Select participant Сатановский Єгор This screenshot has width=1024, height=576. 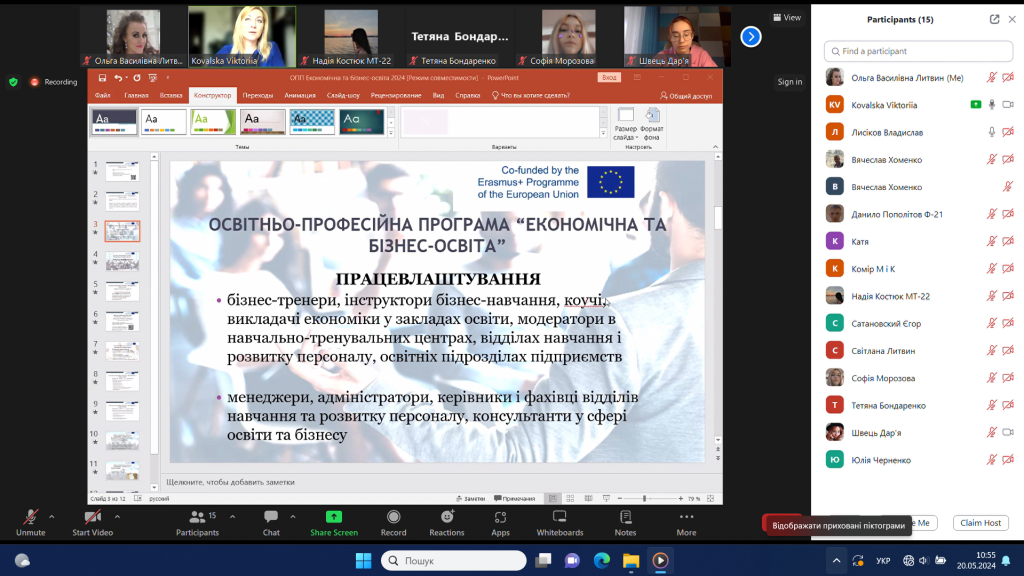click(x=918, y=323)
